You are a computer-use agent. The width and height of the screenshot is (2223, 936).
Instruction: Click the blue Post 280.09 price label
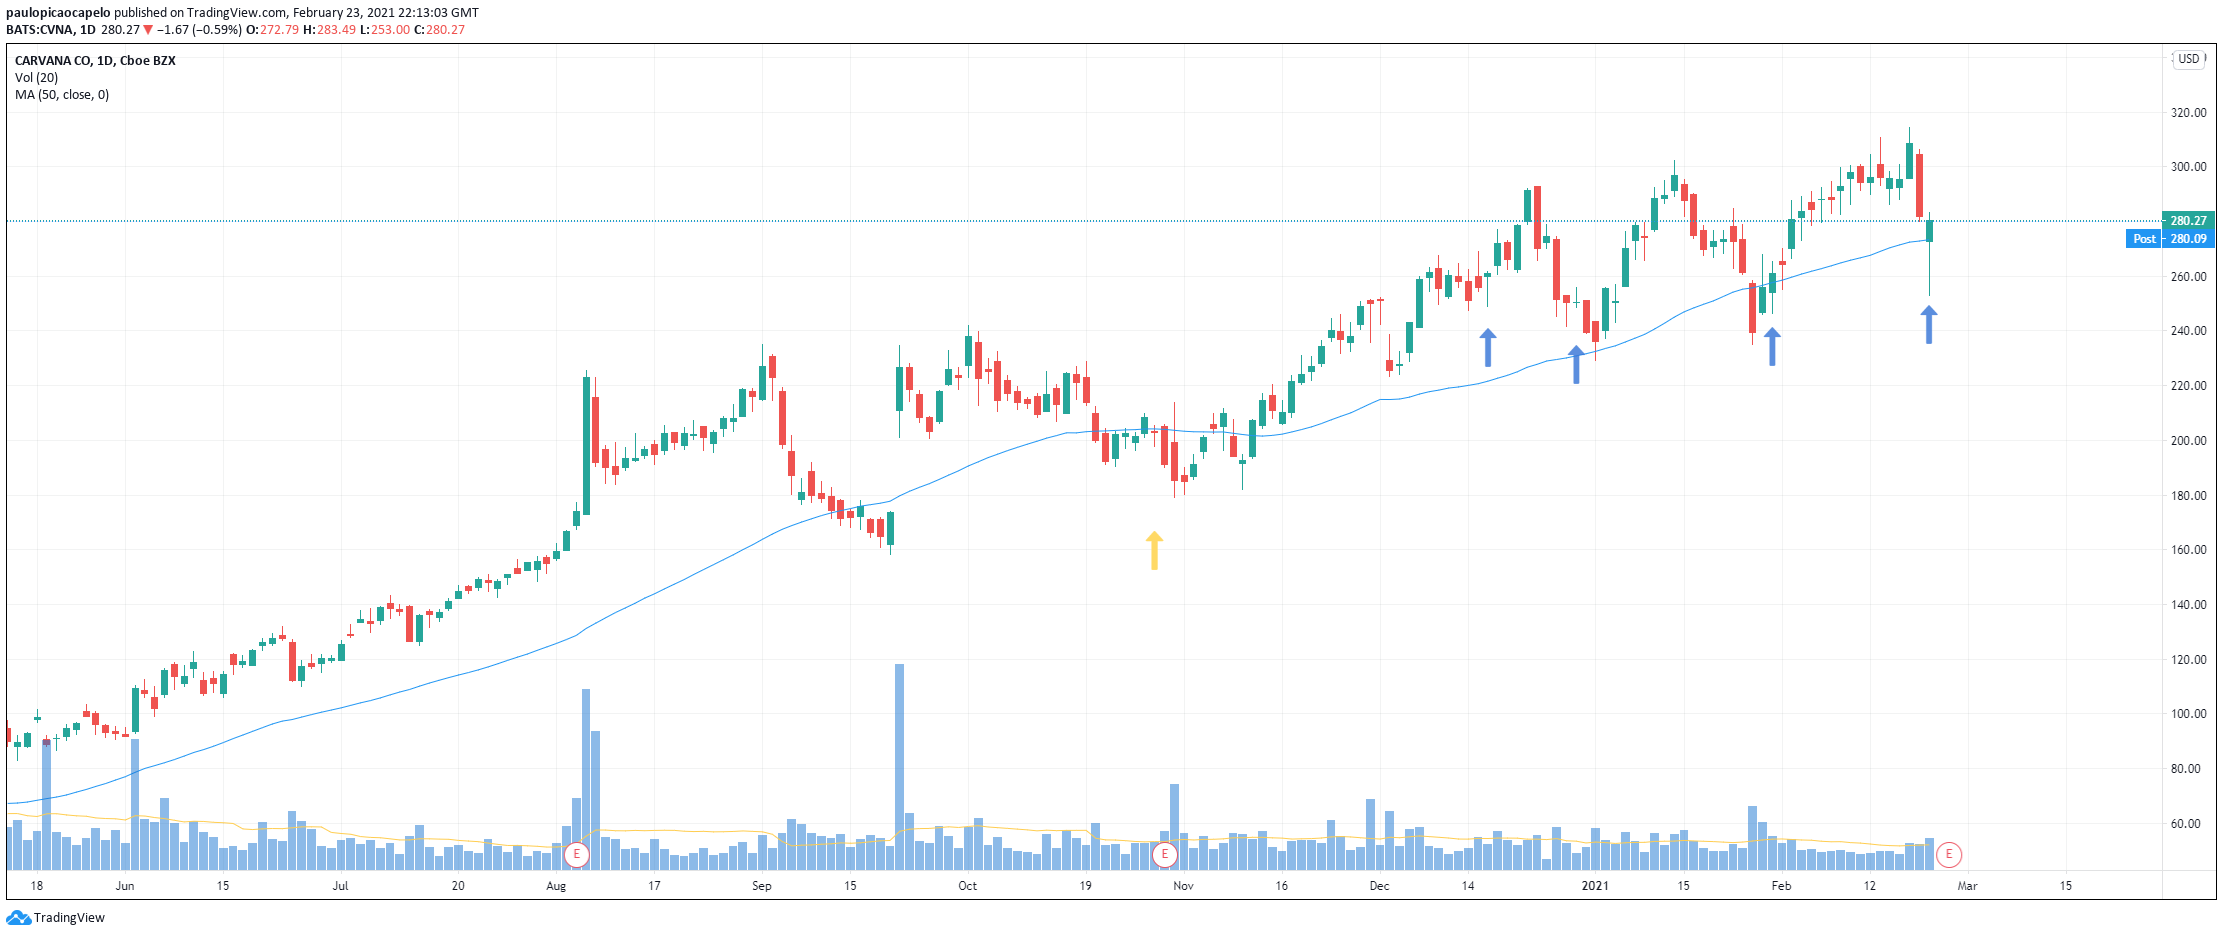click(x=2170, y=239)
